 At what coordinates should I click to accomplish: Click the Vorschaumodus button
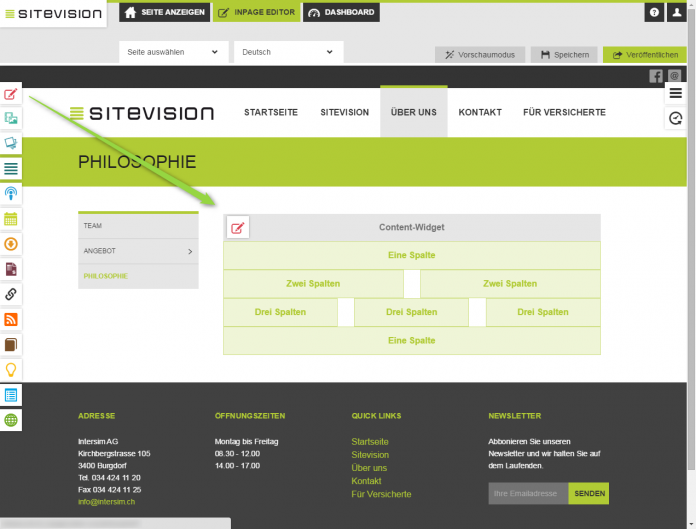click(480, 55)
